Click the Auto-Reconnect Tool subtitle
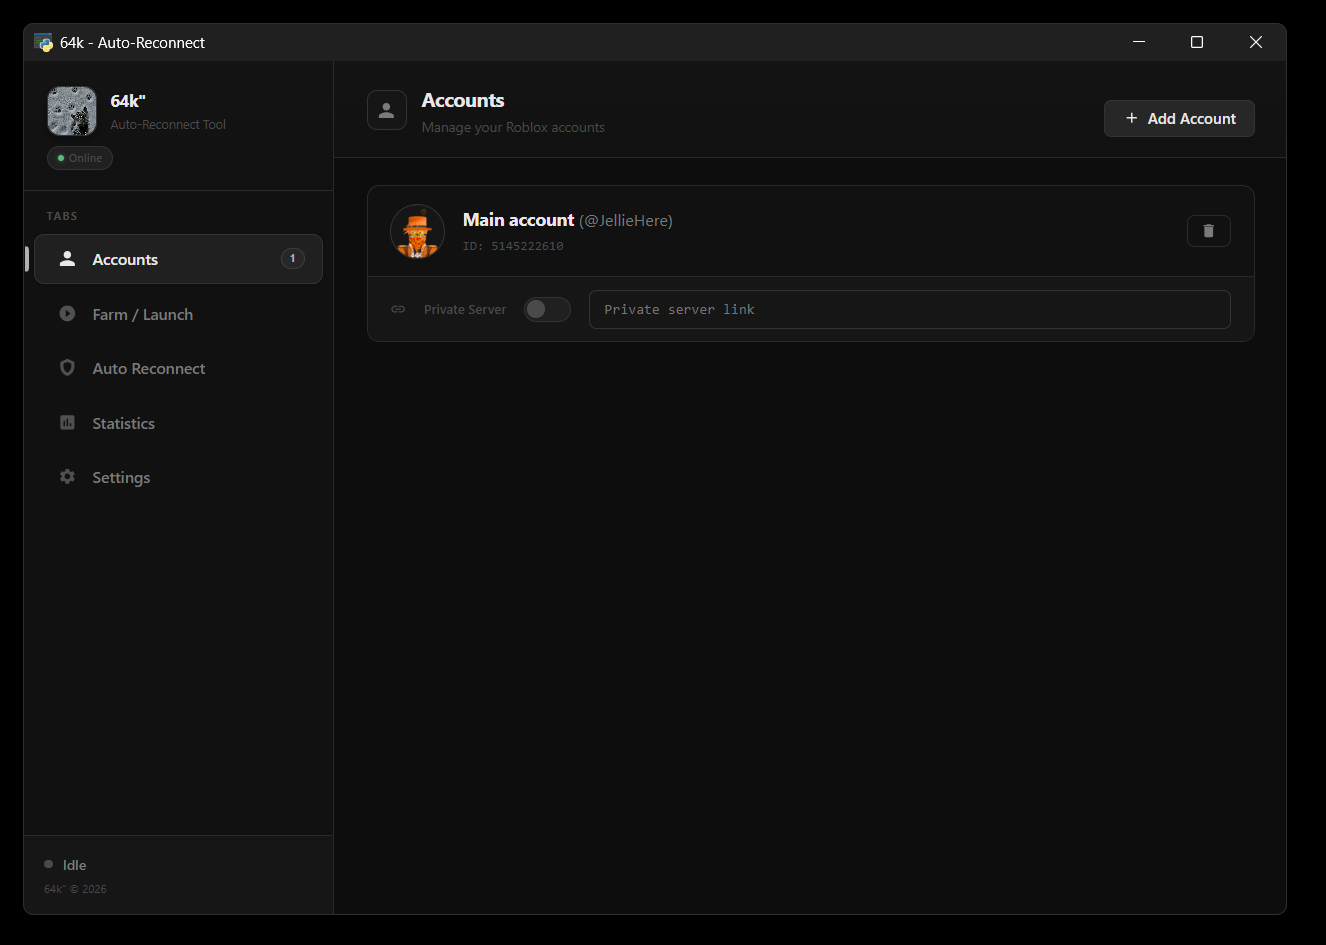1326x945 pixels. tap(168, 124)
